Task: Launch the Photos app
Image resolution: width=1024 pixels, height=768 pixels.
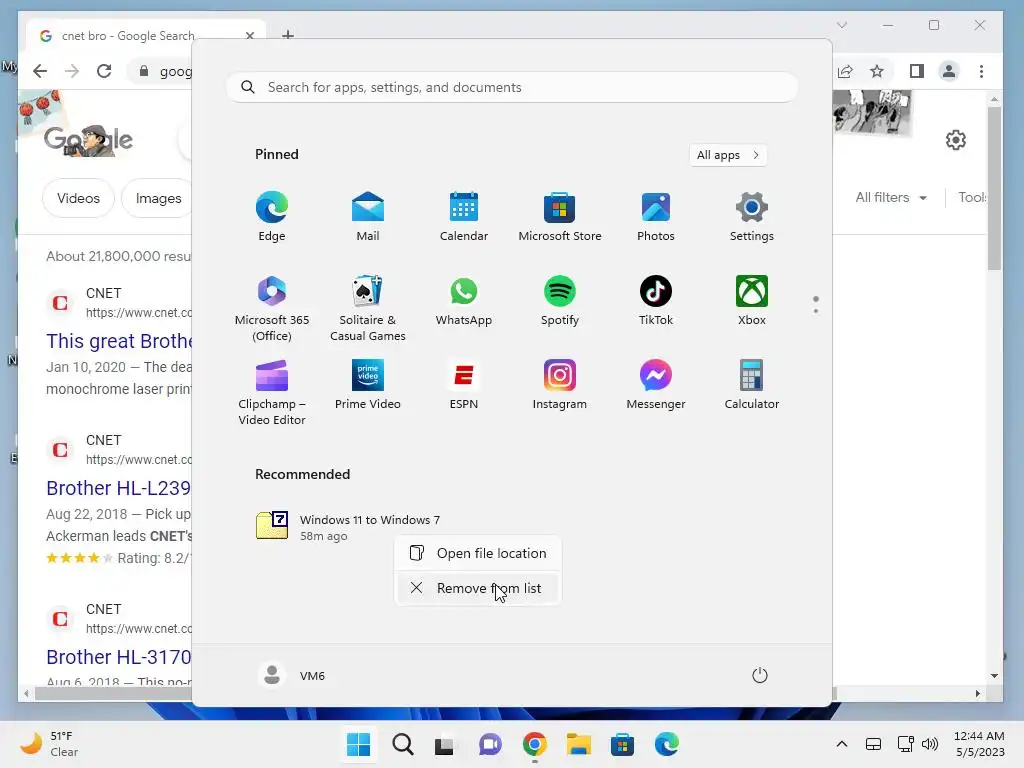Action: pyautogui.click(x=656, y=217)
